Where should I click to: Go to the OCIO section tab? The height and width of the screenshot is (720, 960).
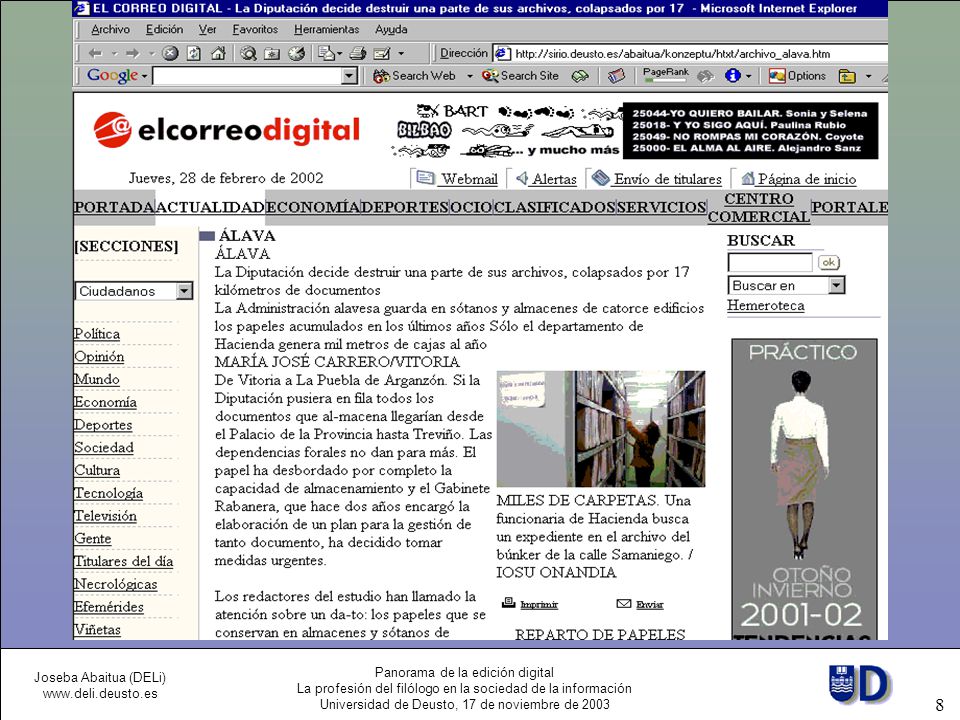point(471,207)
